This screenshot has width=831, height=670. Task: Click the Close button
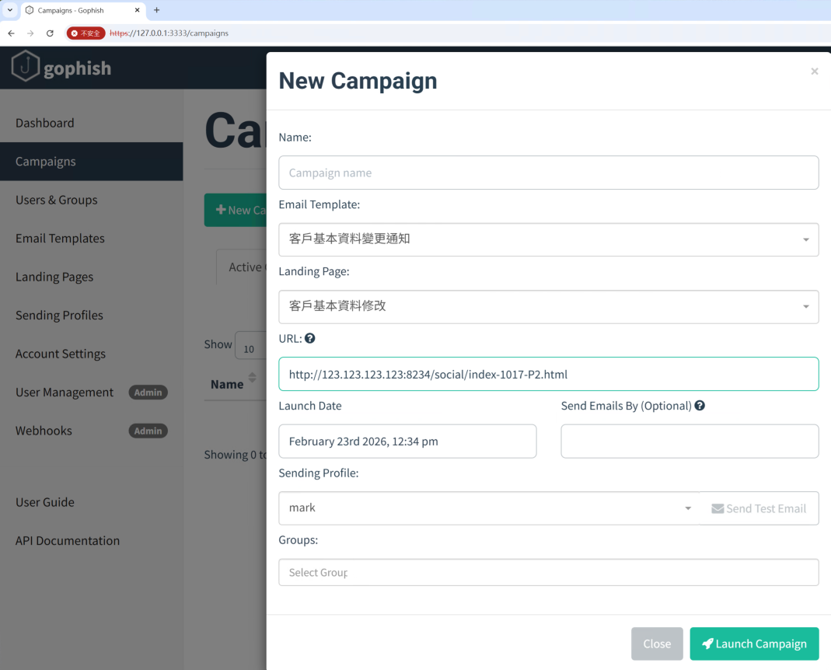pyautogui.click(x=657, y=643)
